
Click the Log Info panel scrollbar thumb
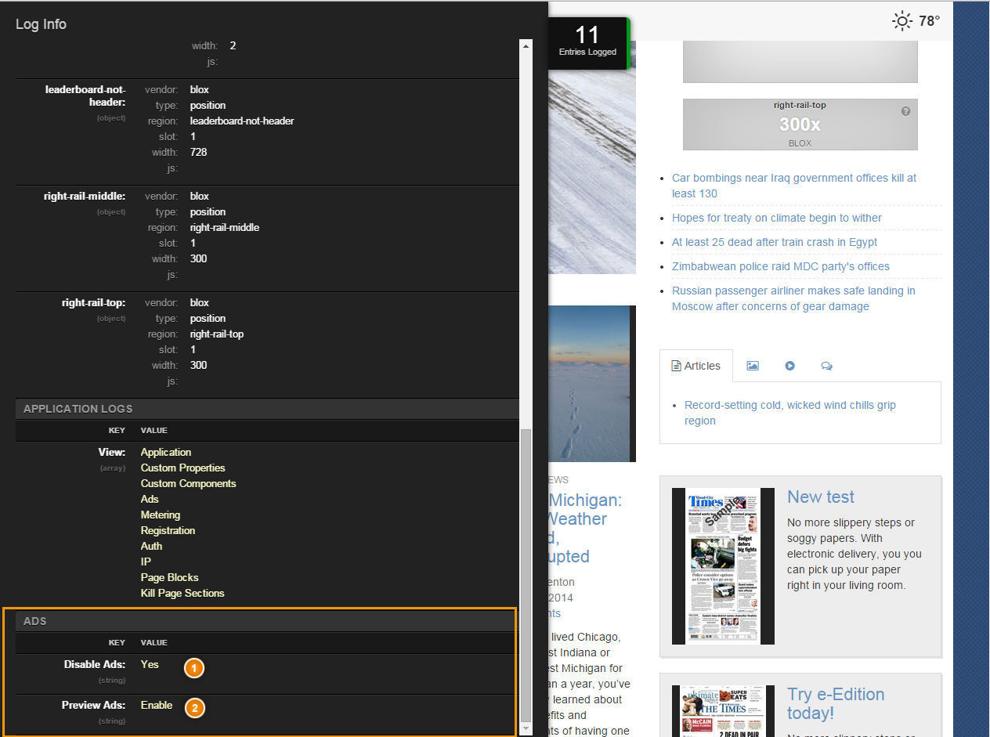coord(525,575)
